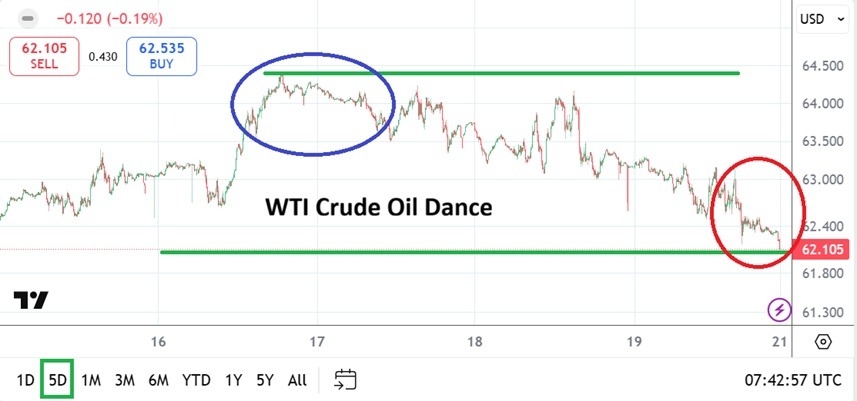Click the TradingView logo

coord(31,301)
